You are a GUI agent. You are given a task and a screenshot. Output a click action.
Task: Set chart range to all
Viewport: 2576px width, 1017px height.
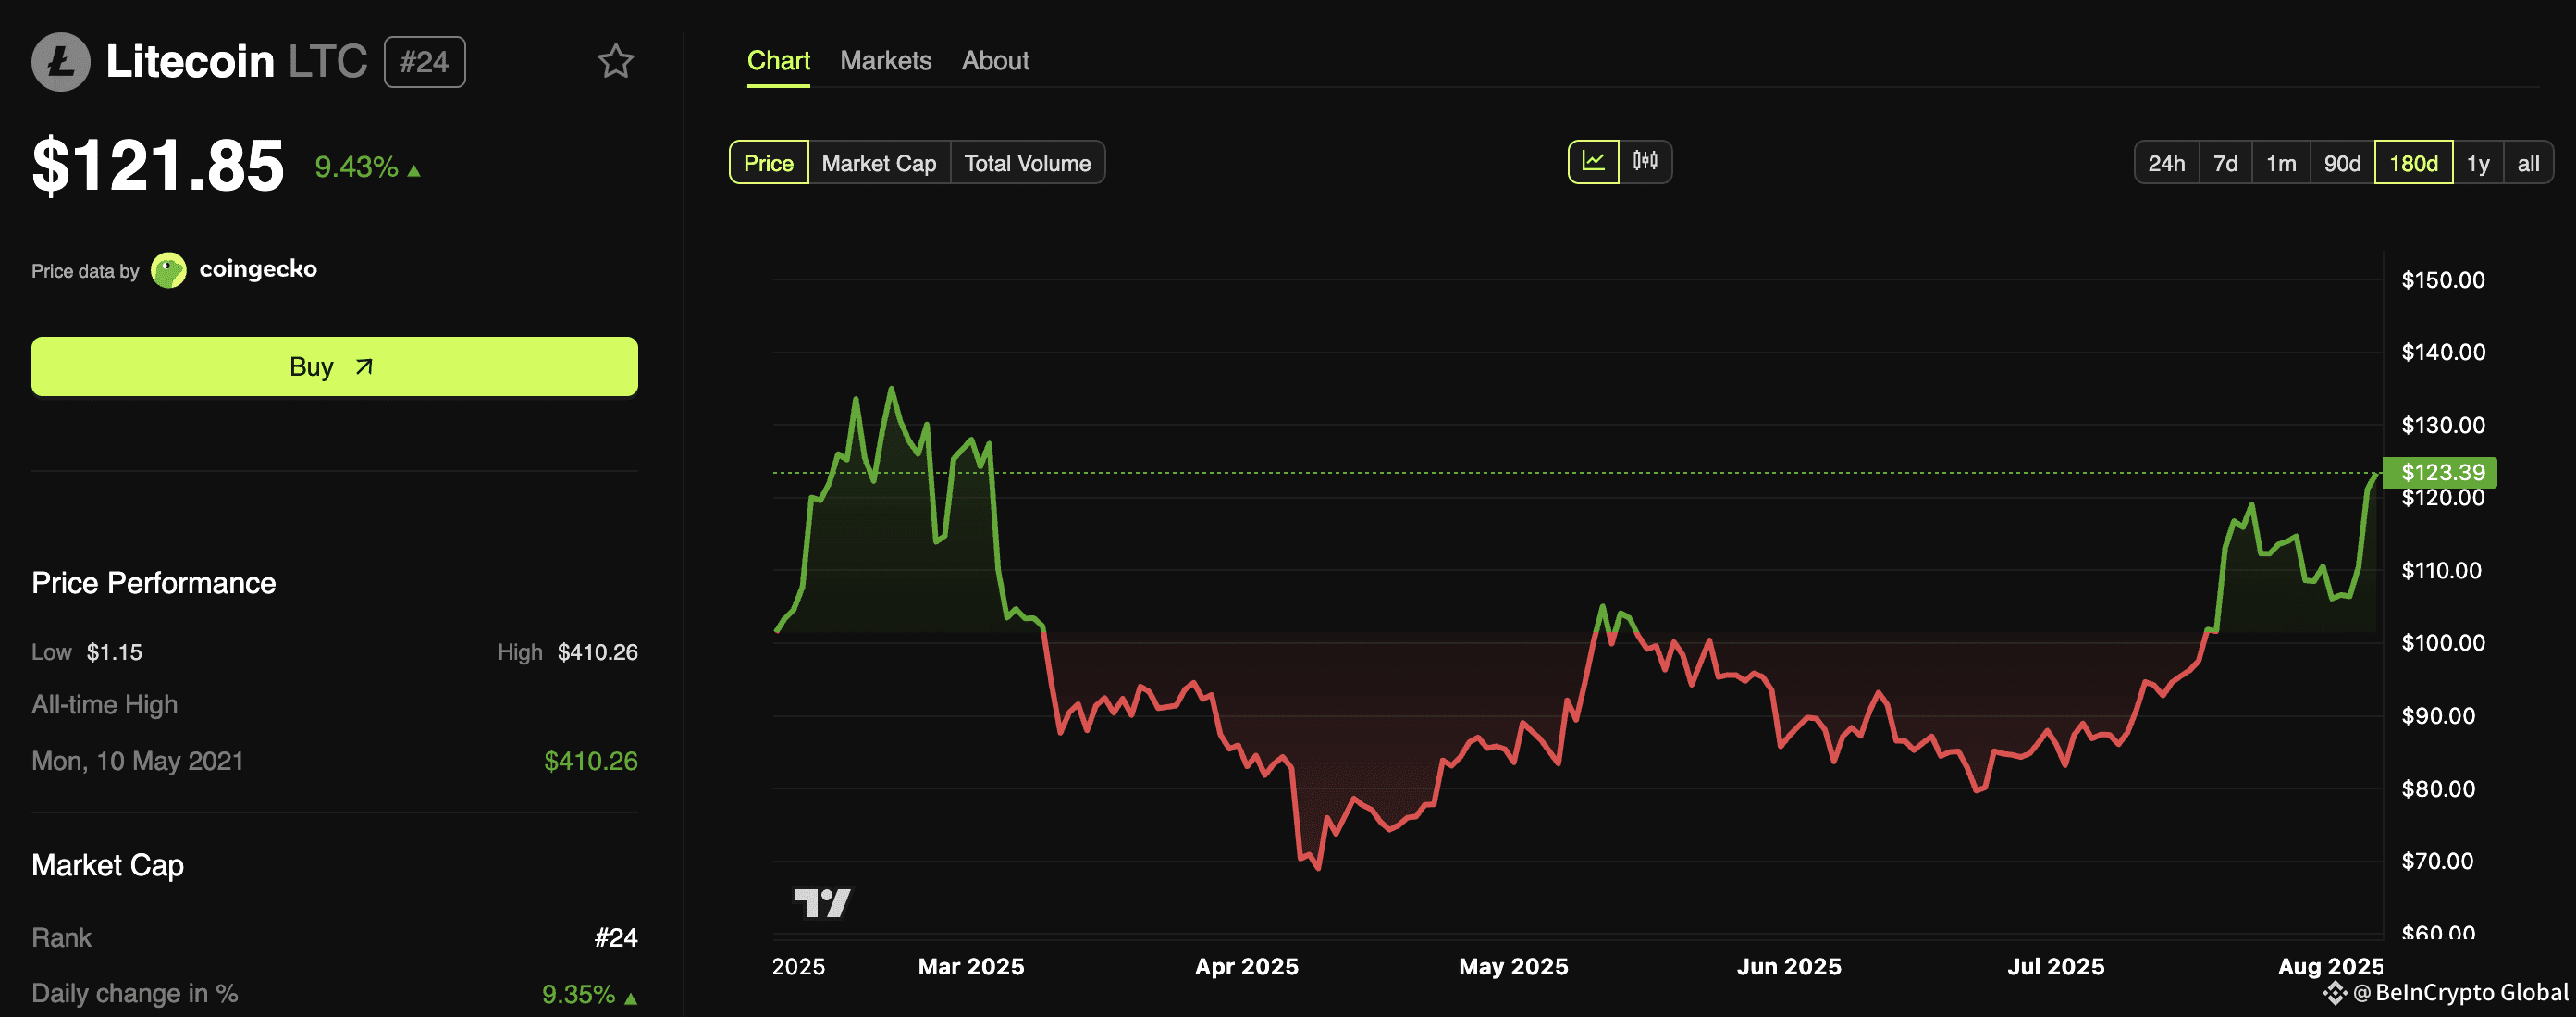pos(2528,163)
